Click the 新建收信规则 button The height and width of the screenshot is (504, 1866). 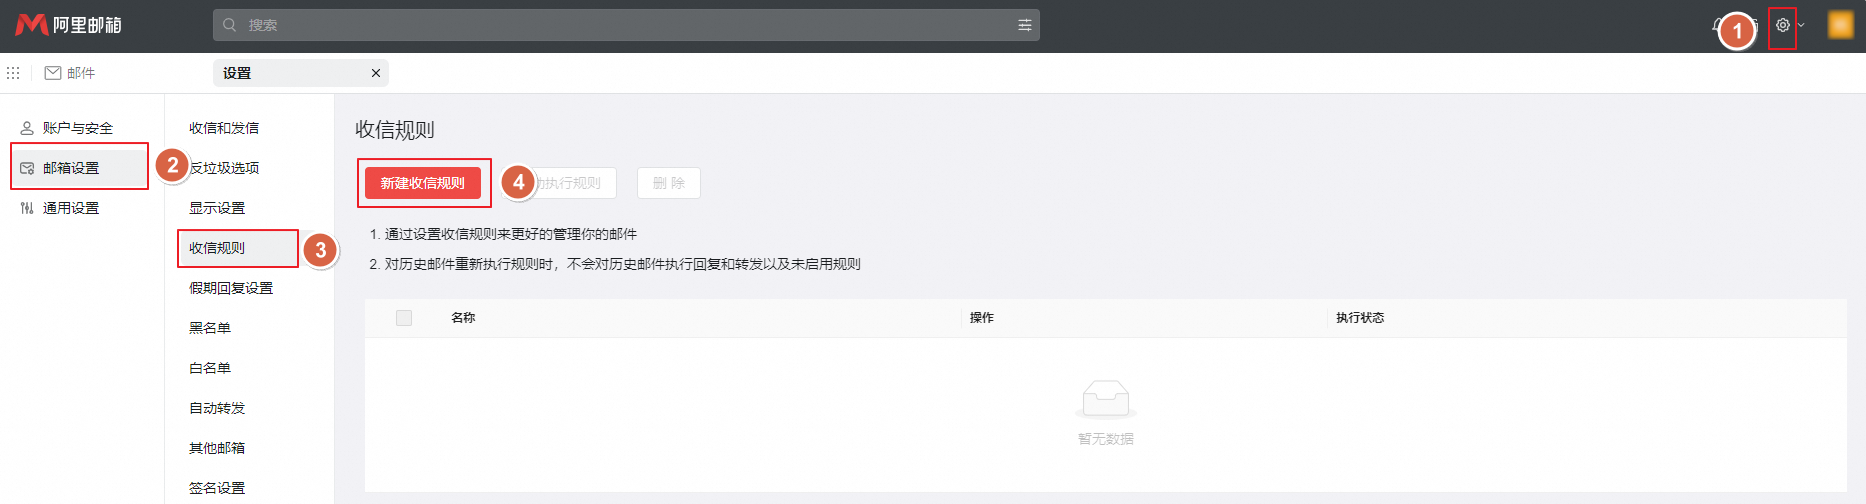click(422, 183)
